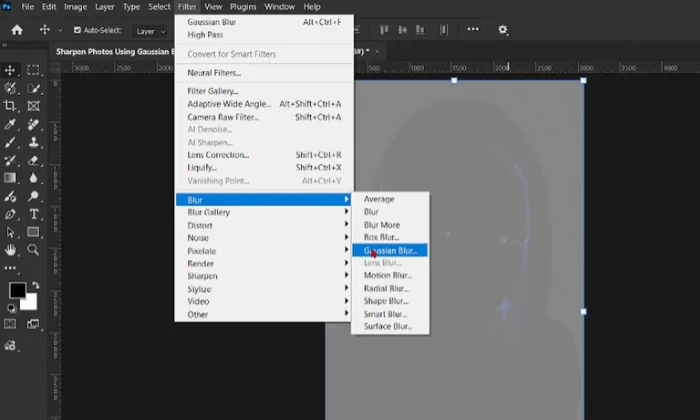Open the Edit Toolbar three-dots menu
Viewport: 700px width, 420px height.
(10, 268)
